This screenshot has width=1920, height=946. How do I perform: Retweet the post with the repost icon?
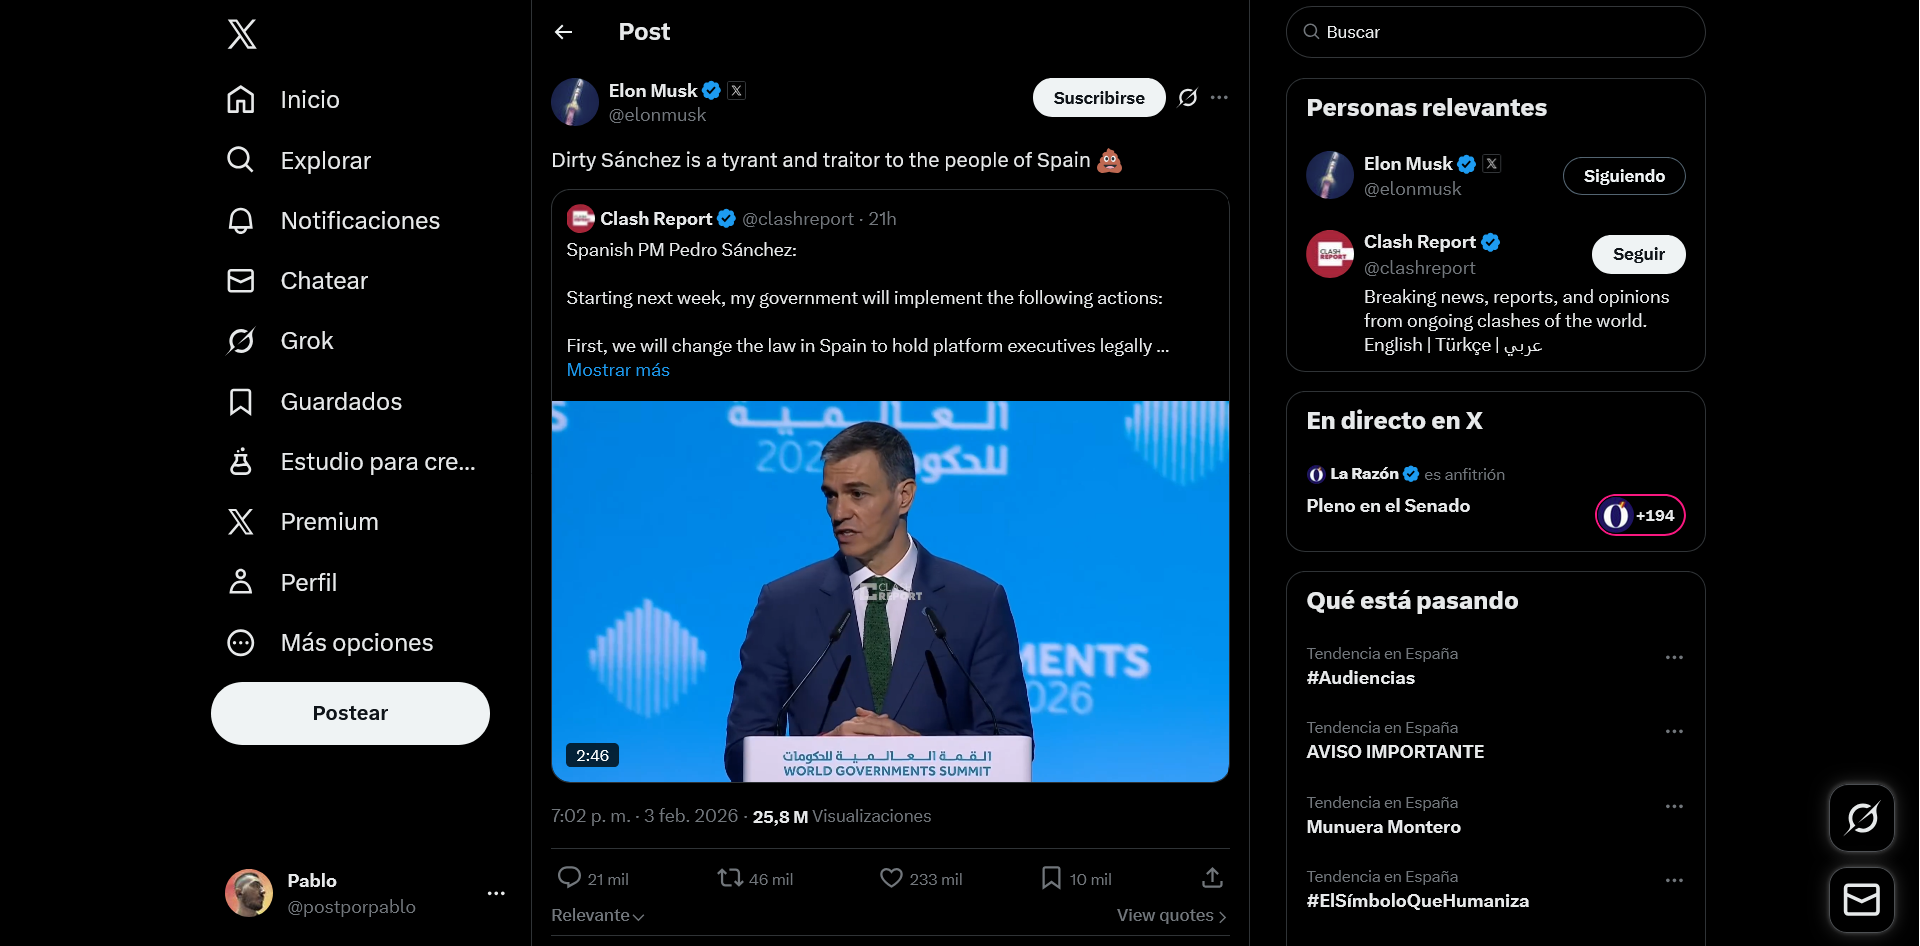pos(731,877)
